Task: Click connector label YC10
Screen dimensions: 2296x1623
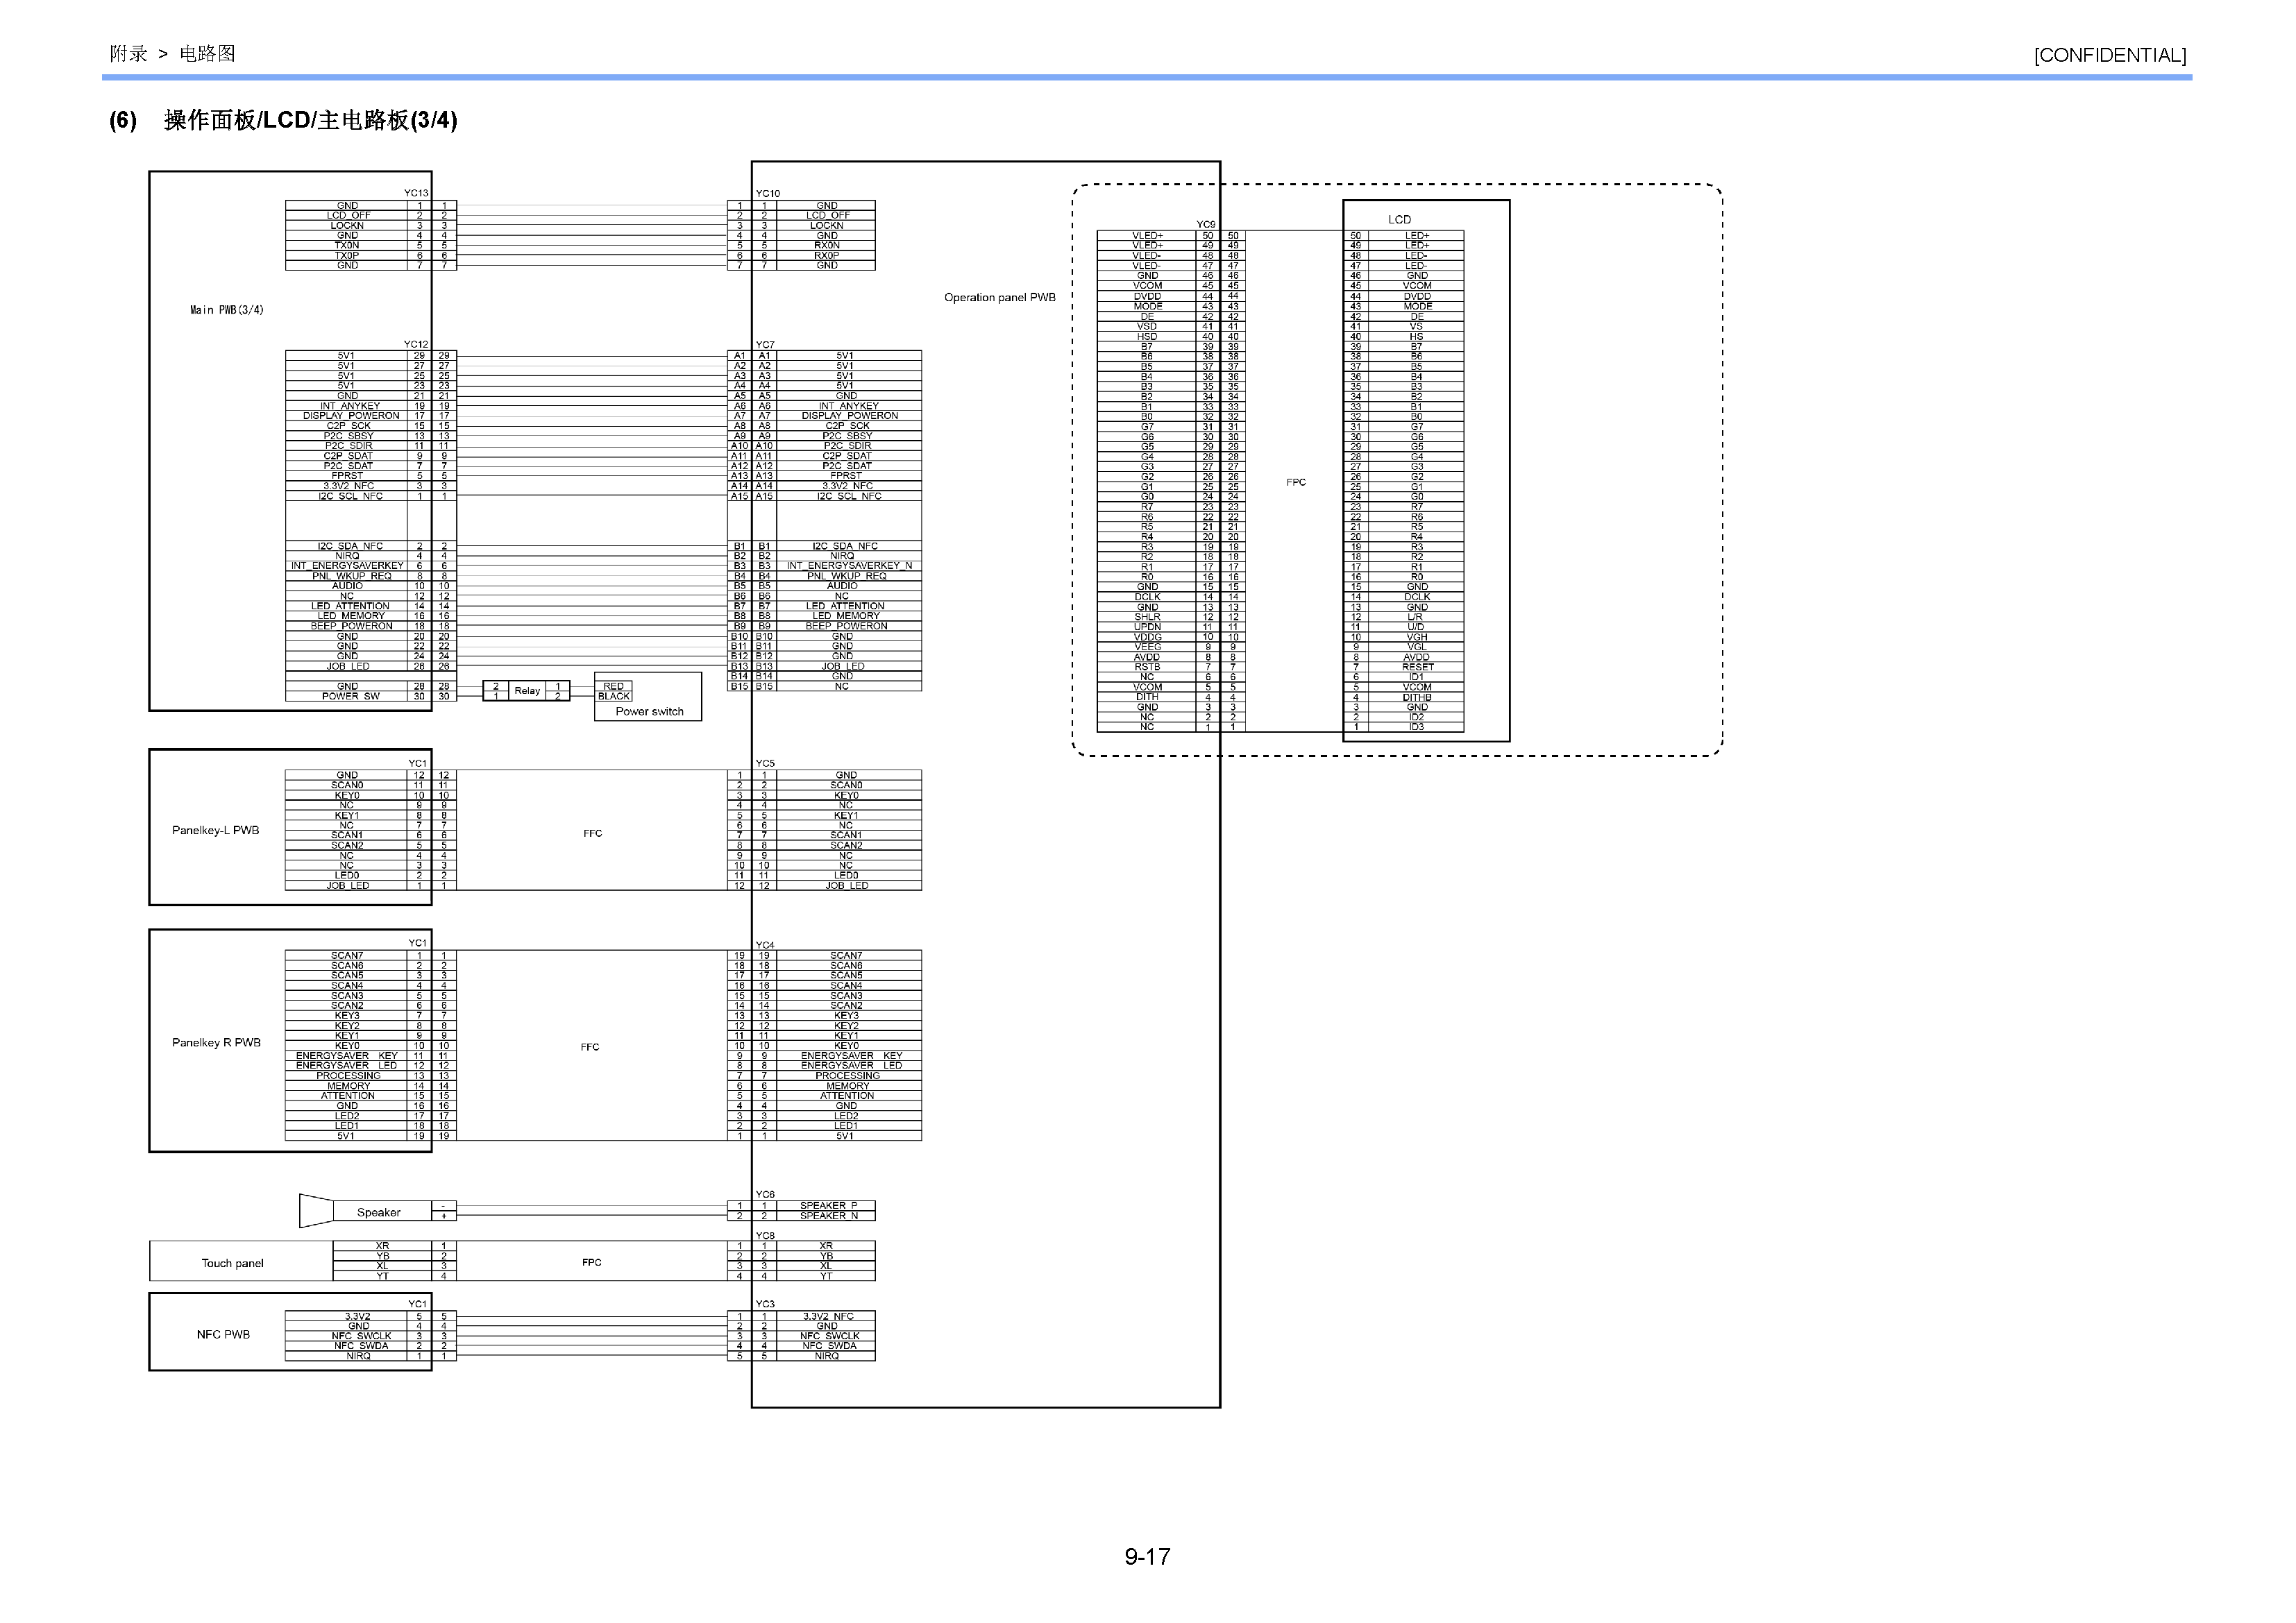Action: pos(767,193)
